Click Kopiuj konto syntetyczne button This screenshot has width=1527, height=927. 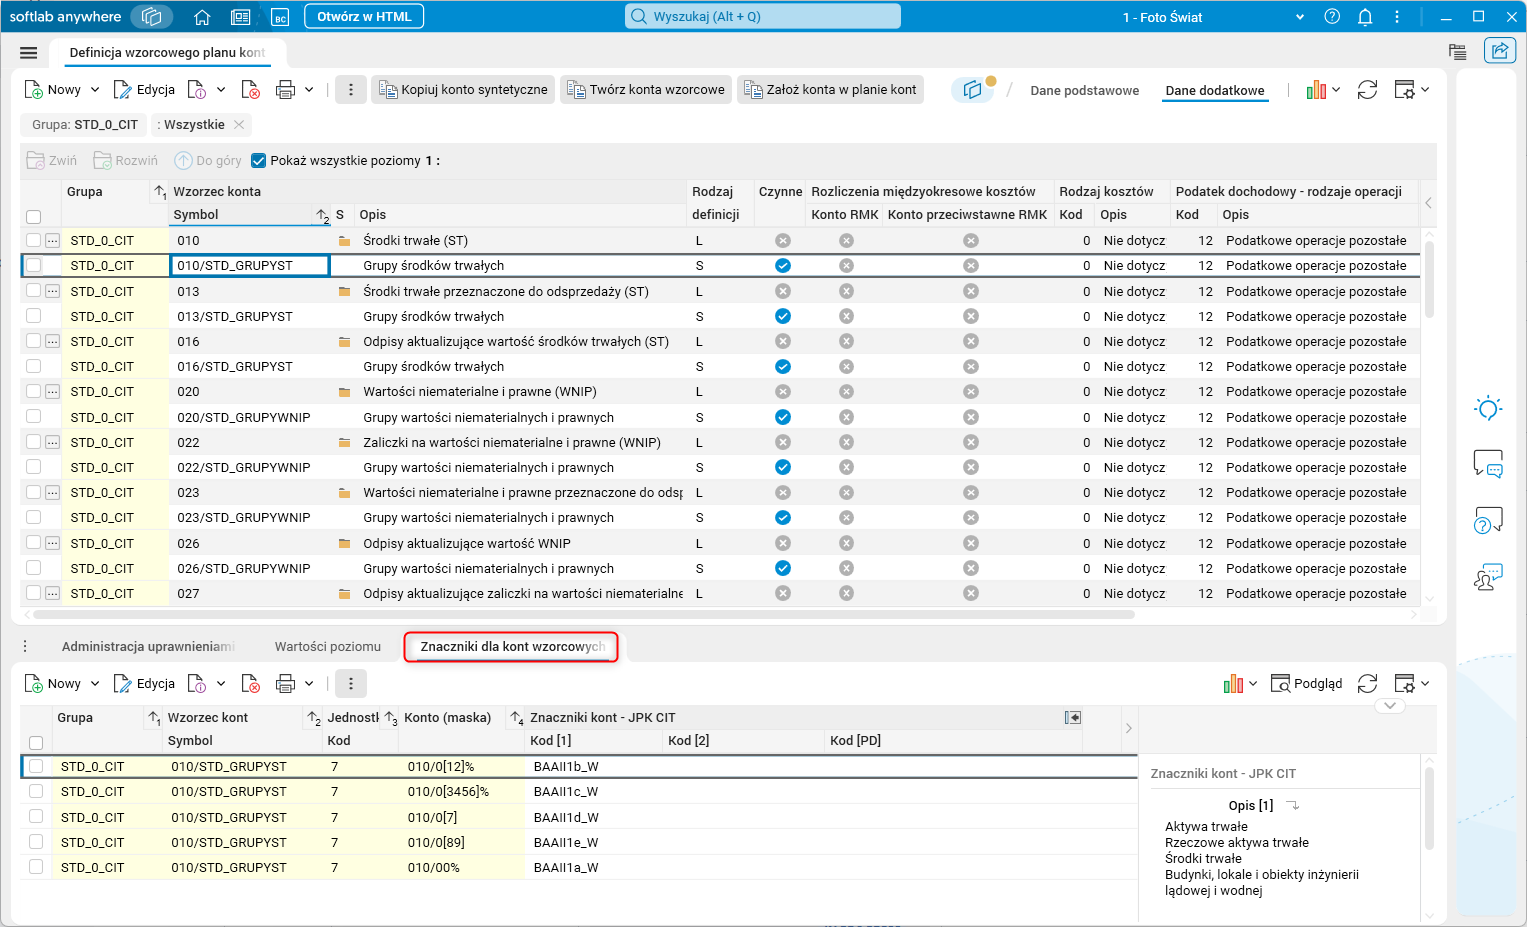[x=464, y=90]
